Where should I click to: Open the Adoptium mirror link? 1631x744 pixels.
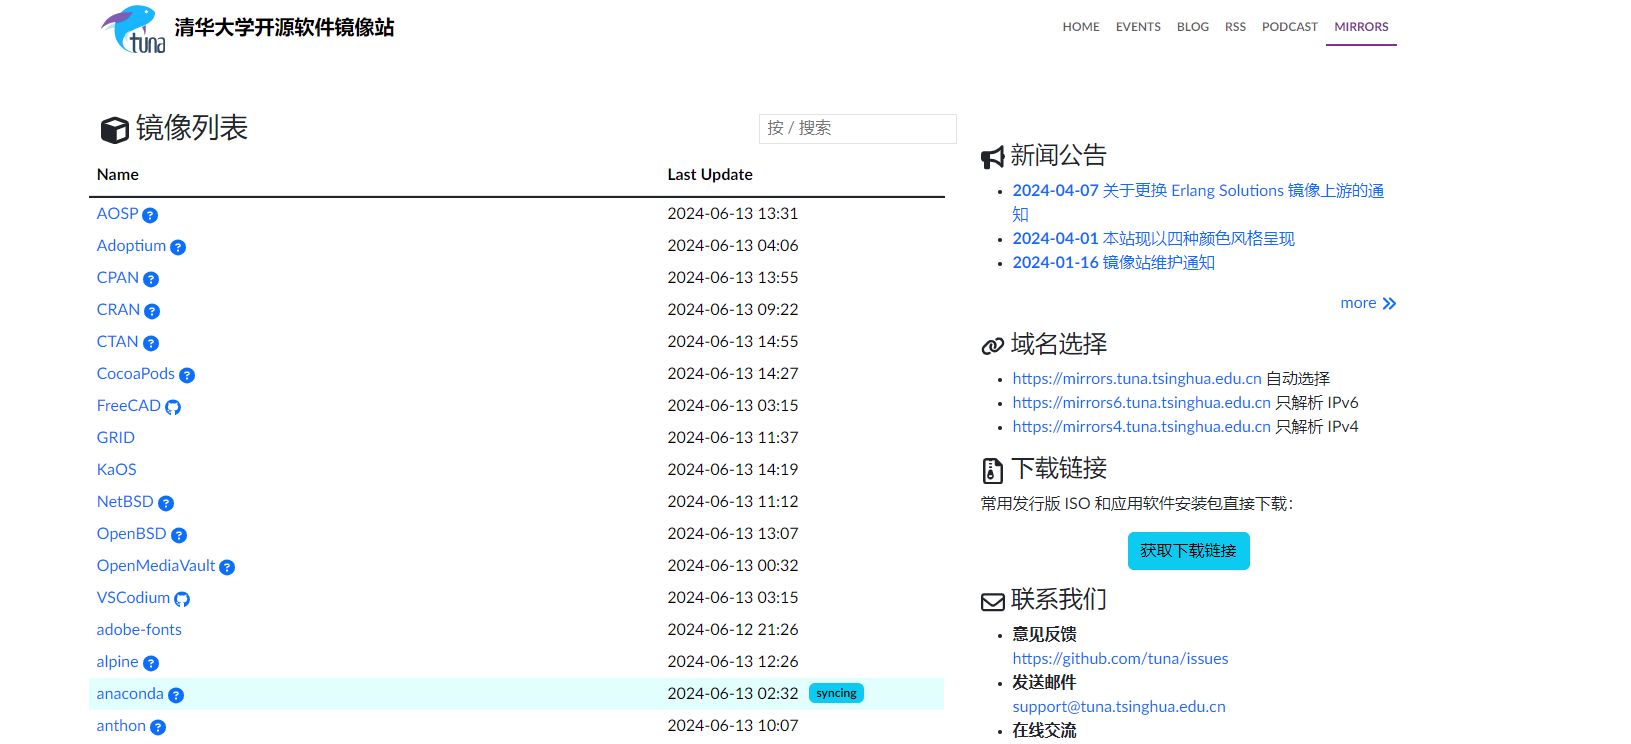pos(131,245)
